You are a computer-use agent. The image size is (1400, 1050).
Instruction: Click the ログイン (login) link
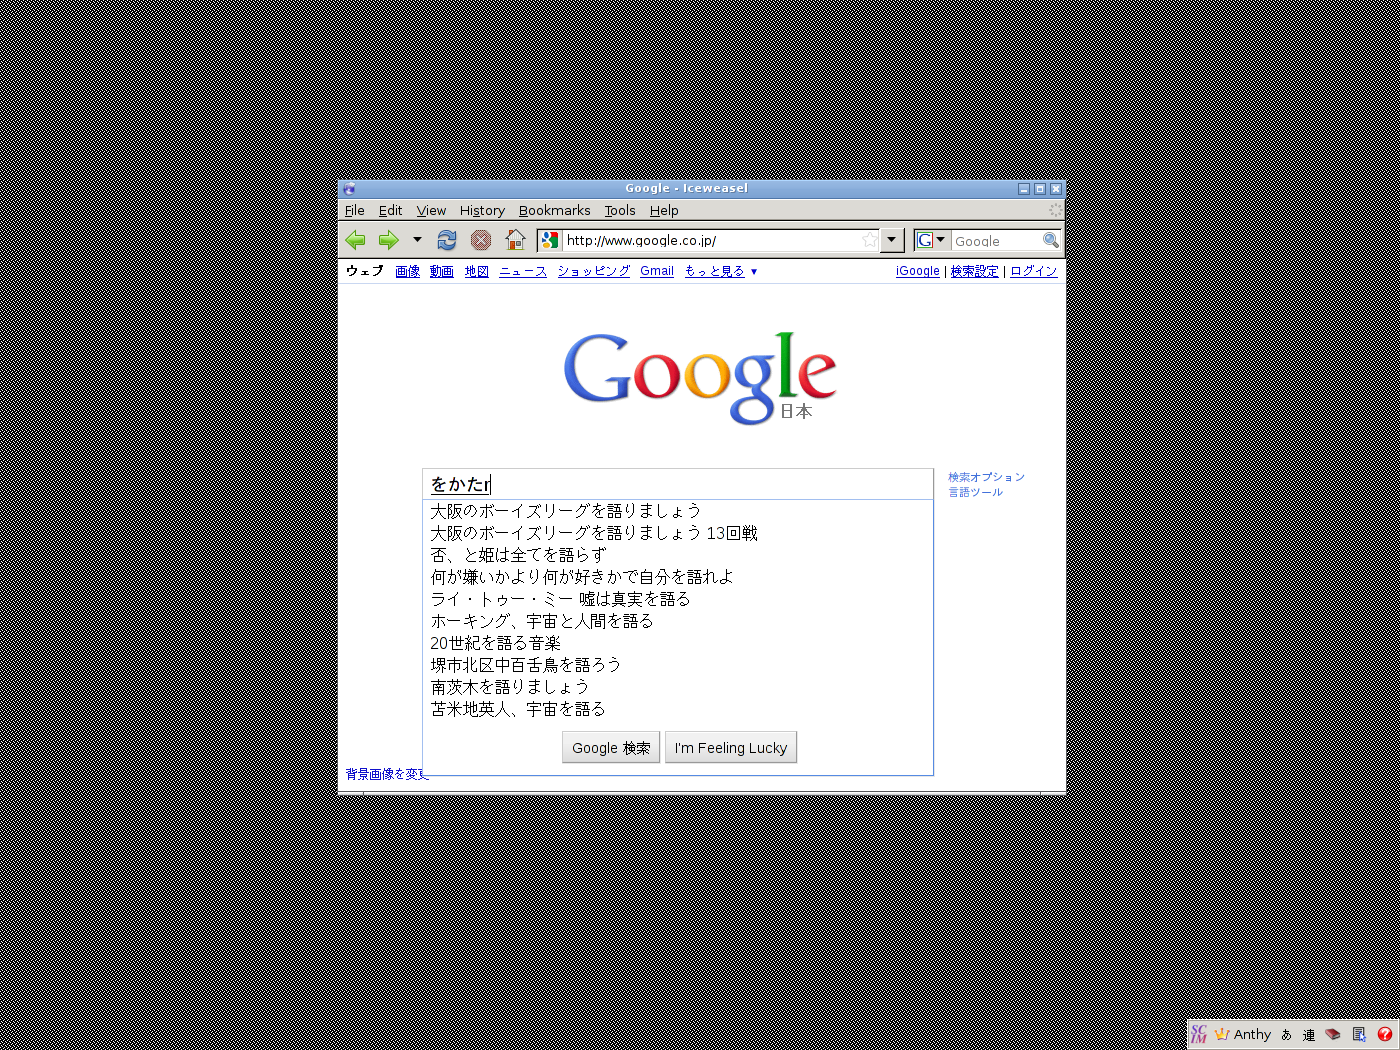pyautogui.click(x=1033, y=271)
